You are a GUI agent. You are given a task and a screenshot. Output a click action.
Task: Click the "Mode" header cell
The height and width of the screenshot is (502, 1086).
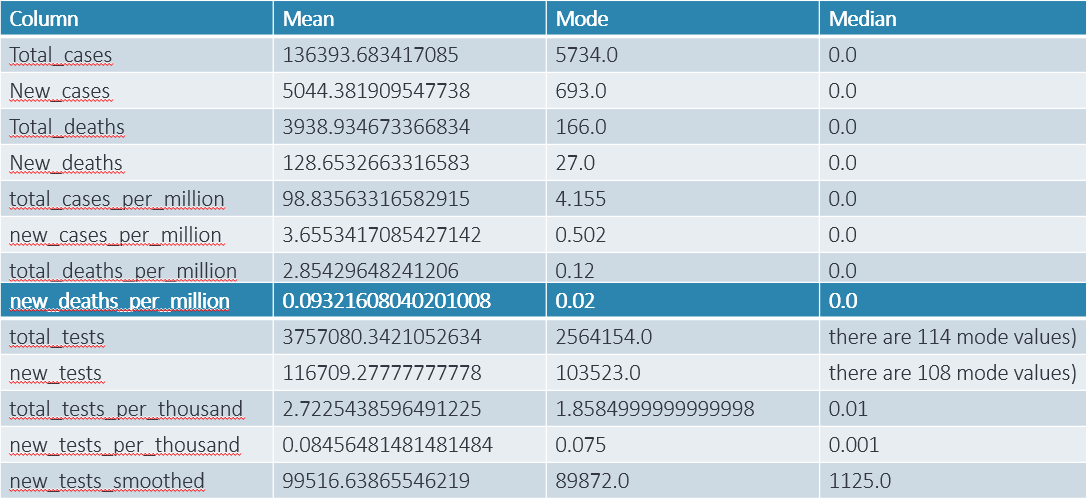[x=682, y=18]
